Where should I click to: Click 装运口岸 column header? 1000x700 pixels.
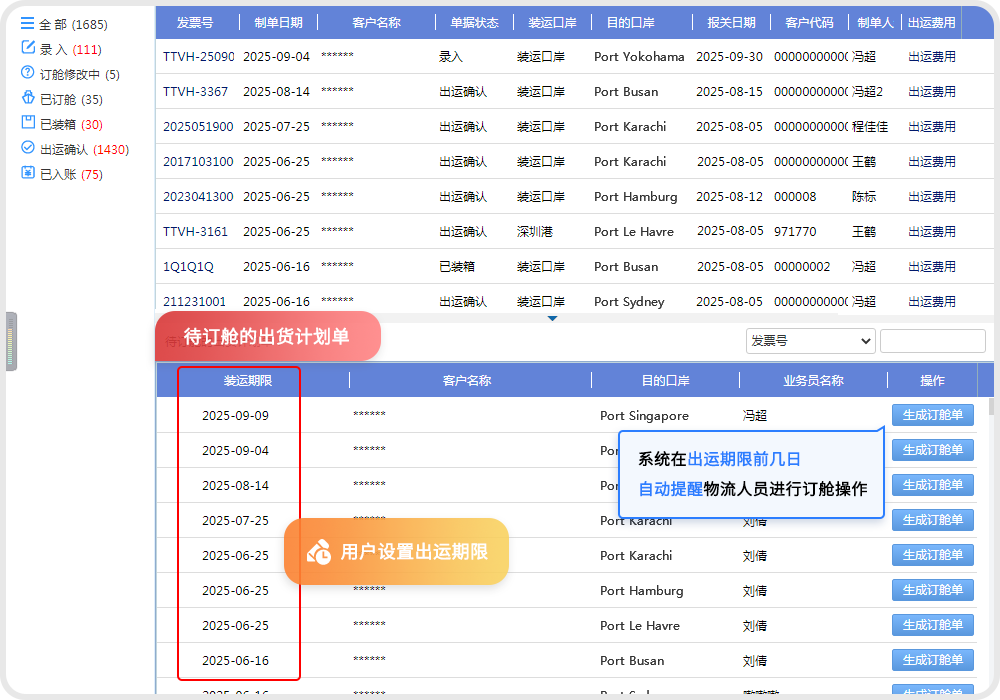coord(552,23)
